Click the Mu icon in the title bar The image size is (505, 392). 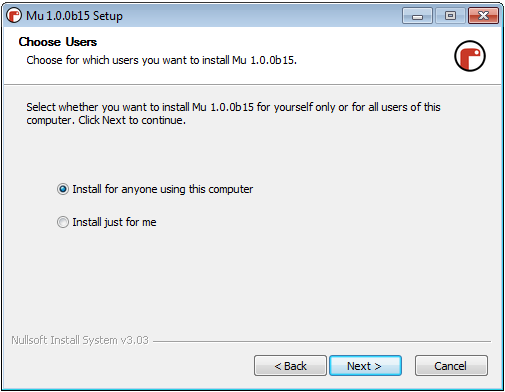tap(14, 16)
